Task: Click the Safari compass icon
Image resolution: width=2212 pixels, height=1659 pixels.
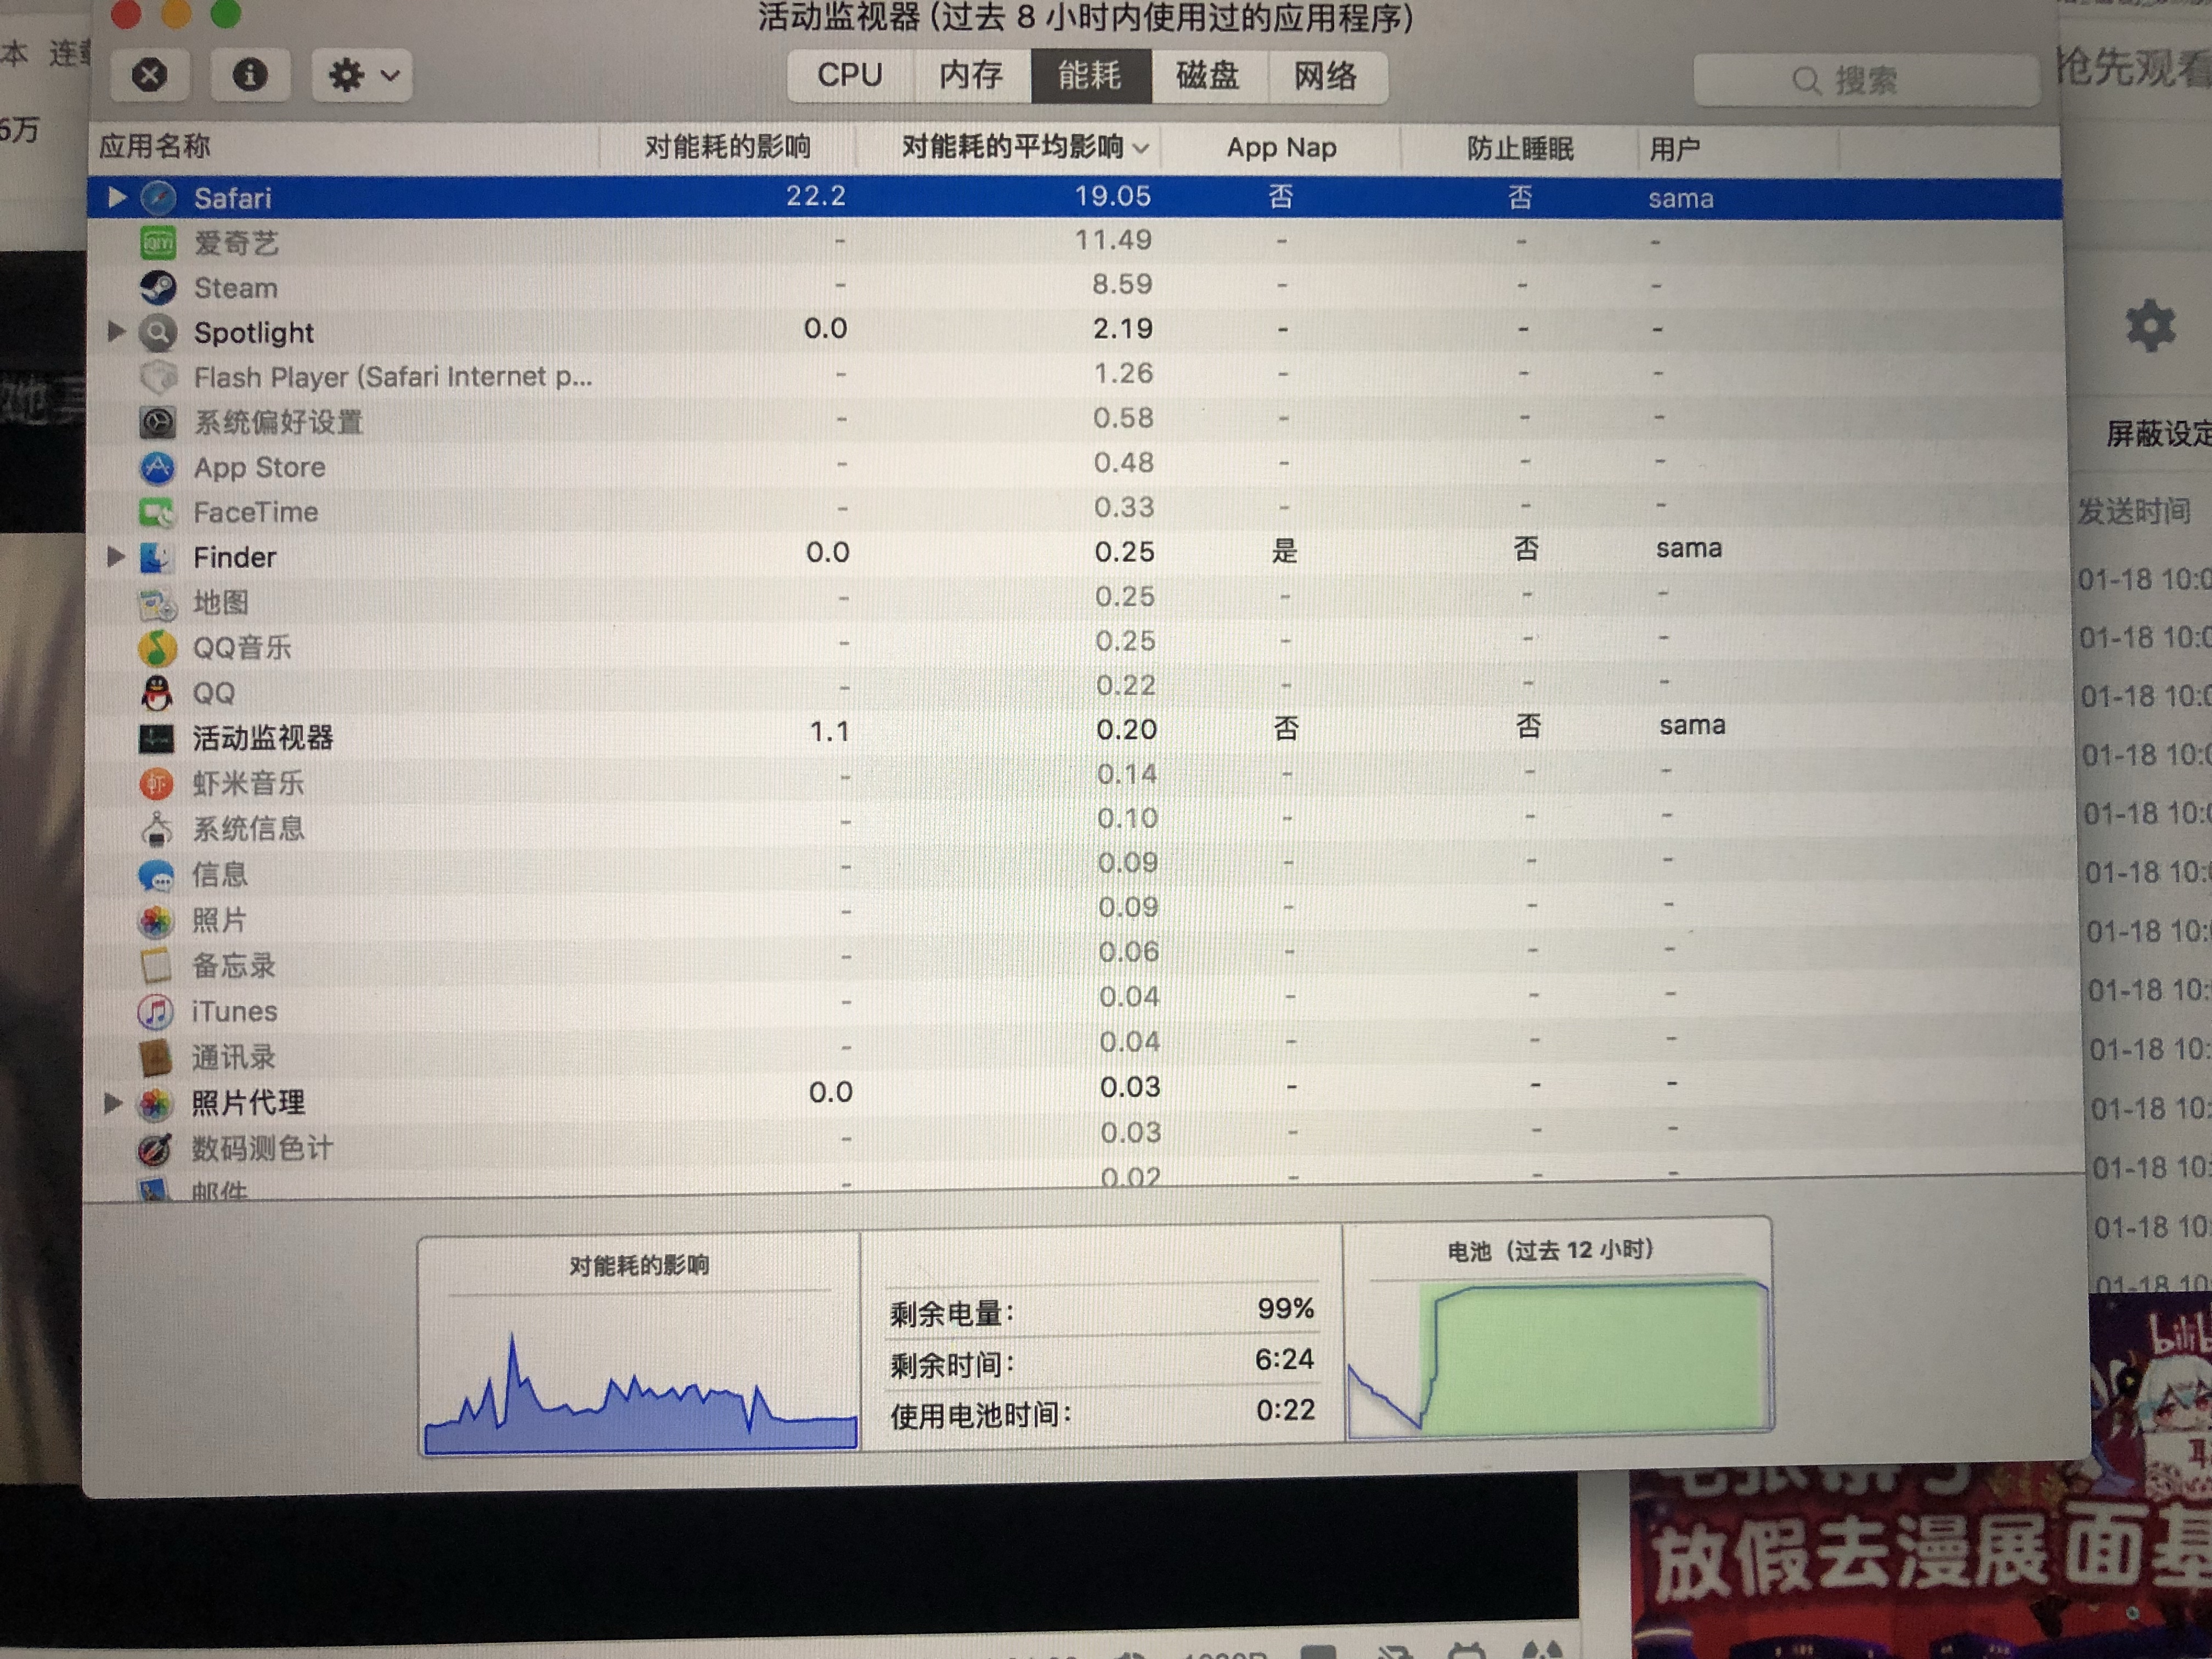Action: (158, 198)
